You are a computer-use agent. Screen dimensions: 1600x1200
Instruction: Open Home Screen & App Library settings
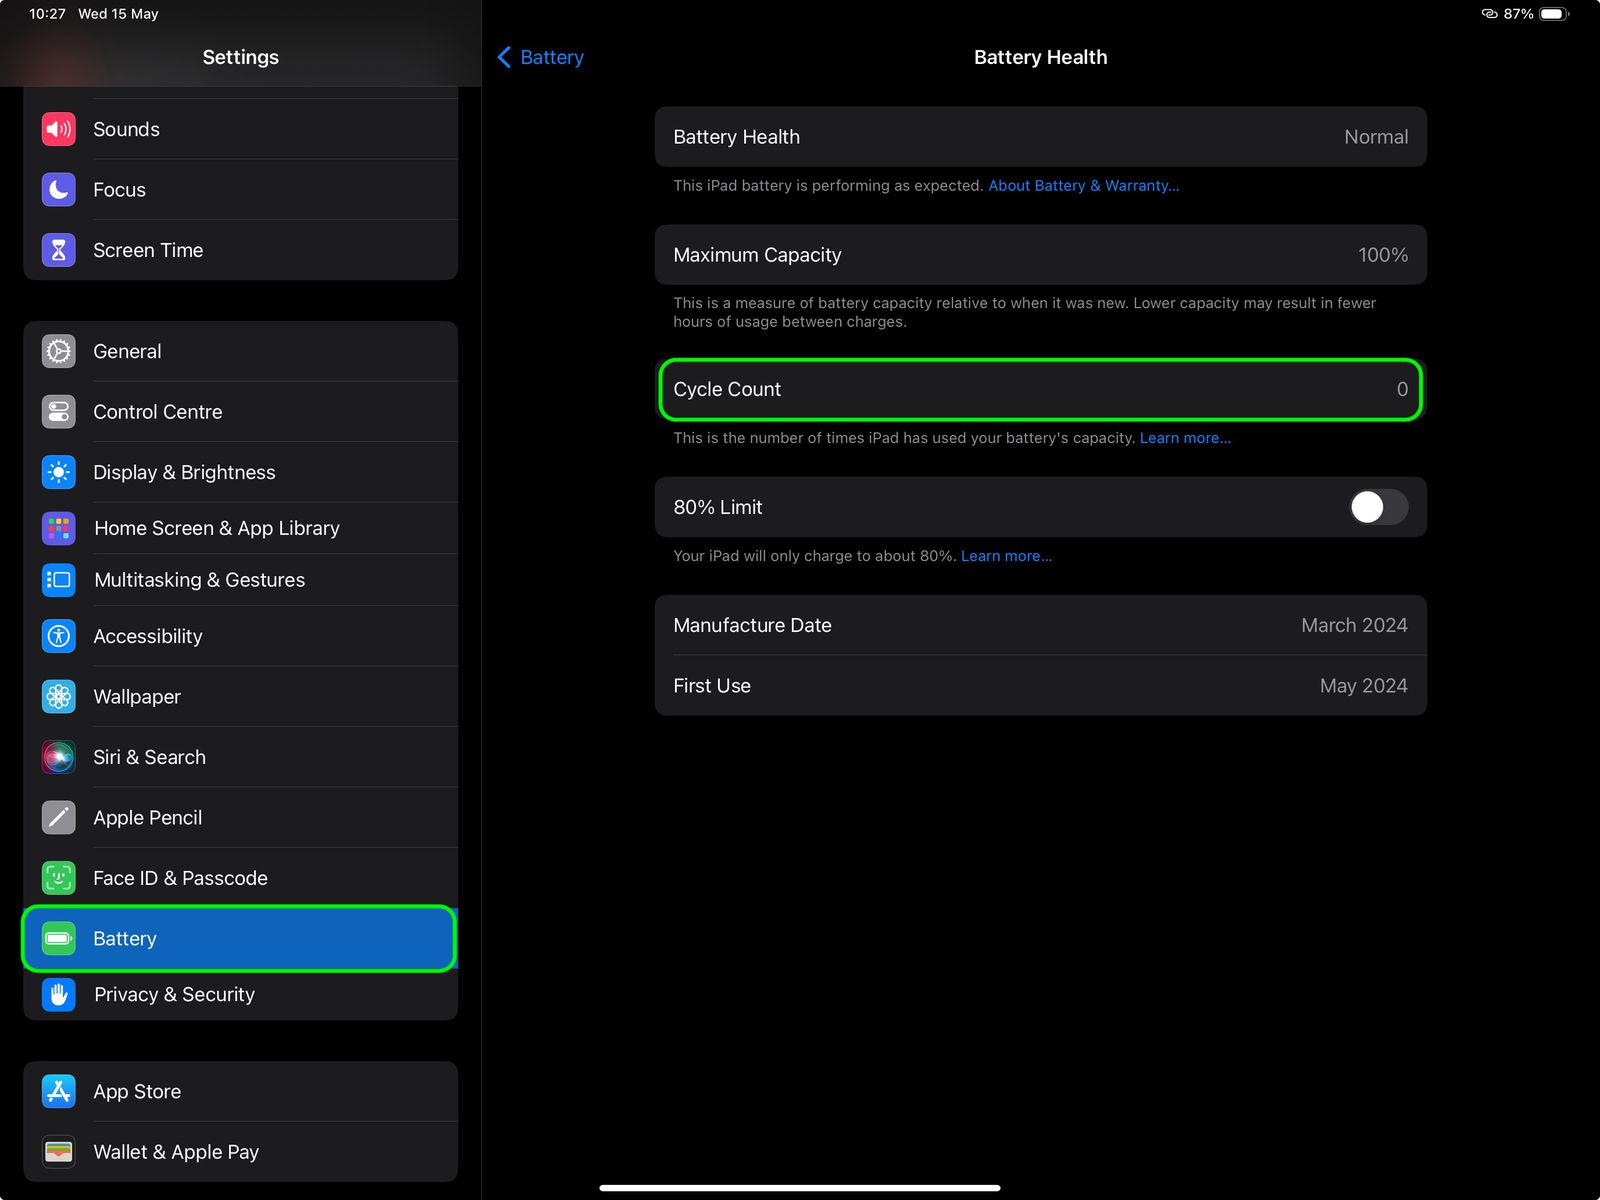216,528
